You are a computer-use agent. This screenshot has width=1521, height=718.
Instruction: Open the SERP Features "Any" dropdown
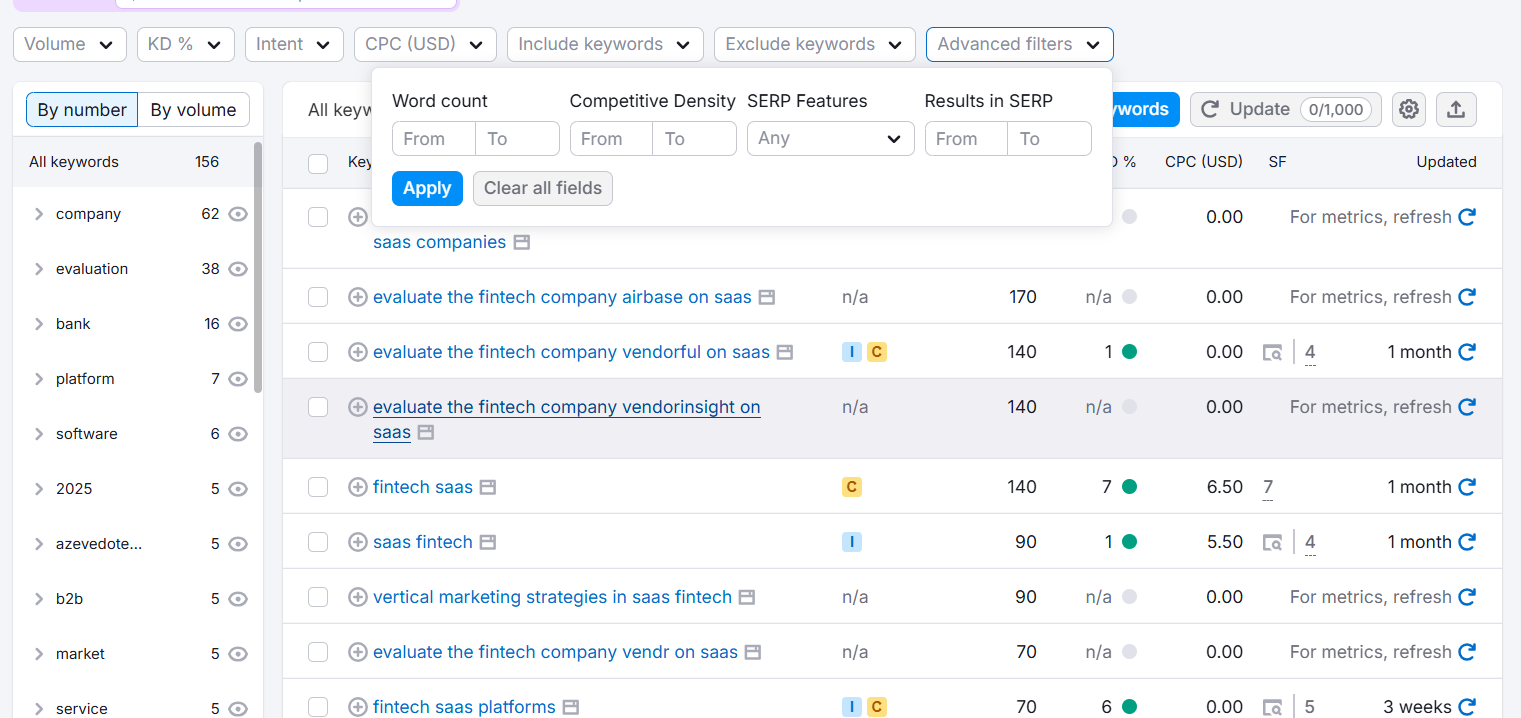coord(830,138)
